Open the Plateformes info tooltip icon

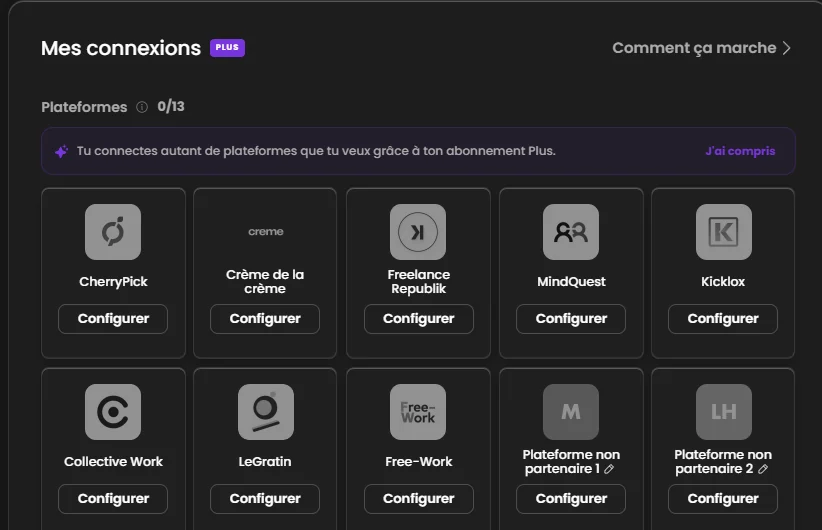pos(142,107)
